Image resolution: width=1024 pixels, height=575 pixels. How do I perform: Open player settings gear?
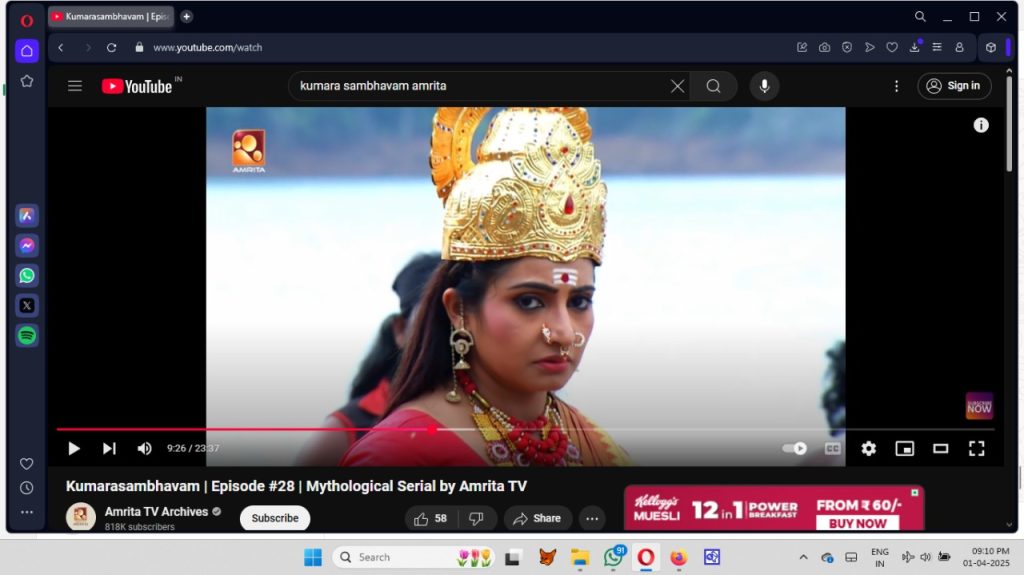(x=868, y=448)
